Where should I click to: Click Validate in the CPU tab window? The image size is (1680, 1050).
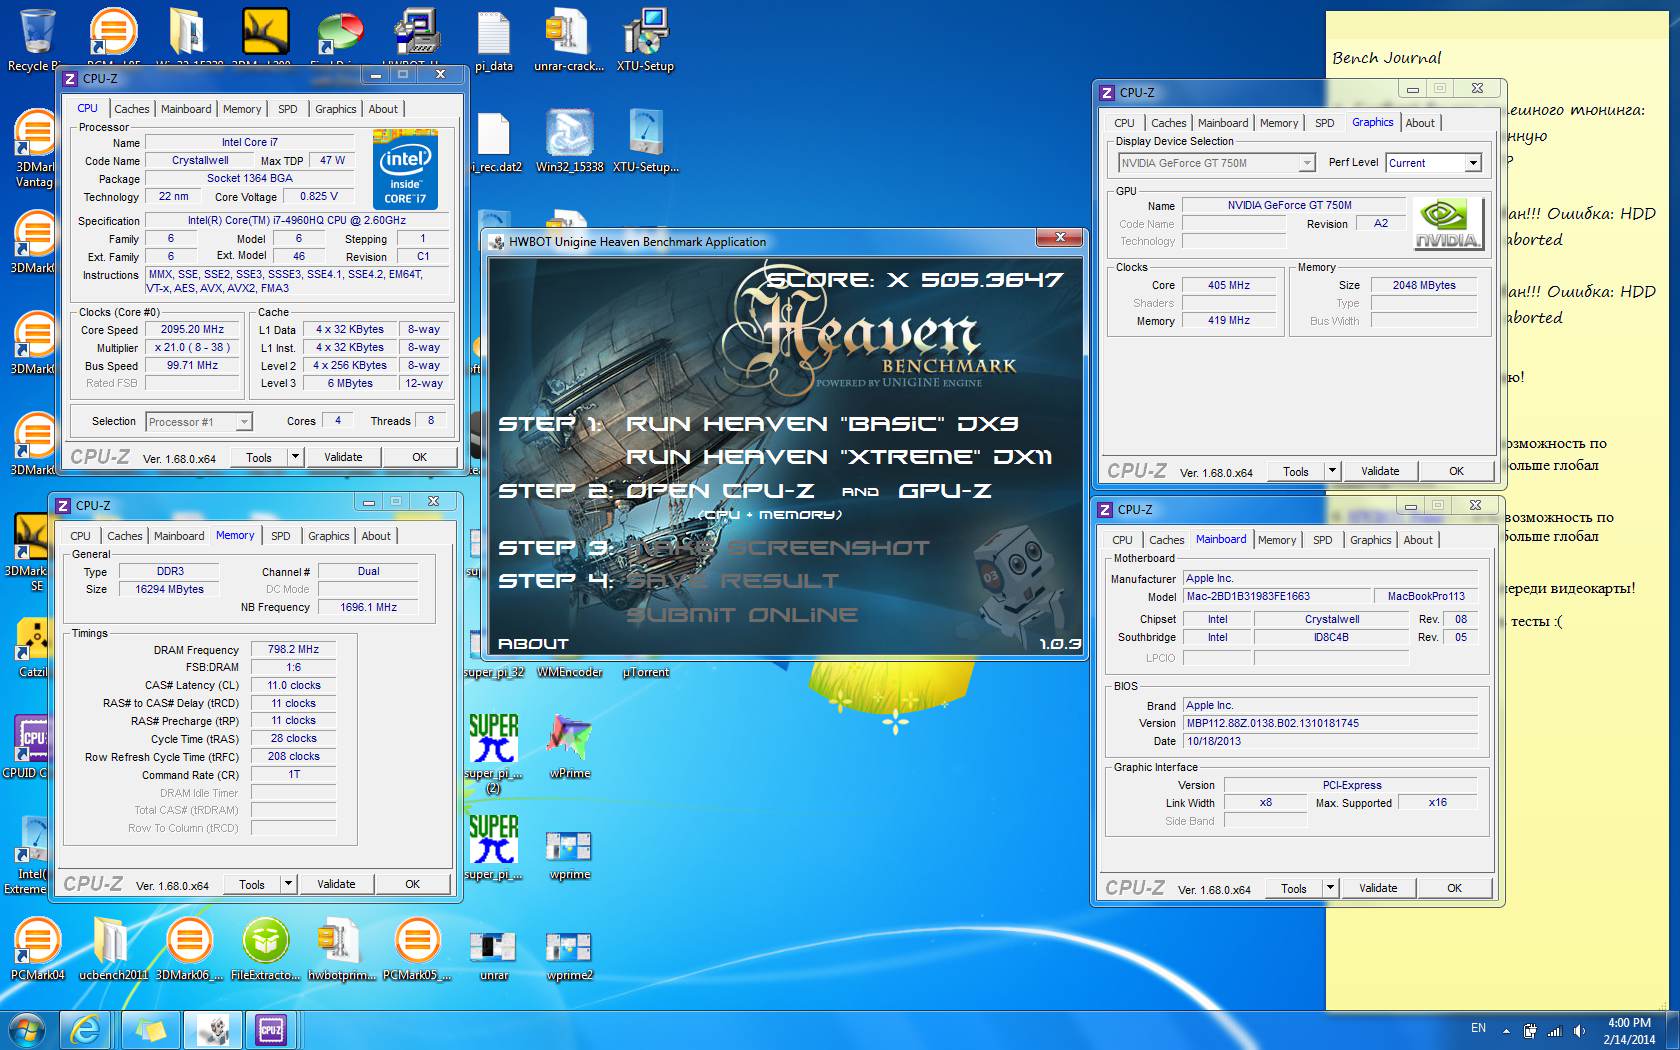click(x=343, y=457)
